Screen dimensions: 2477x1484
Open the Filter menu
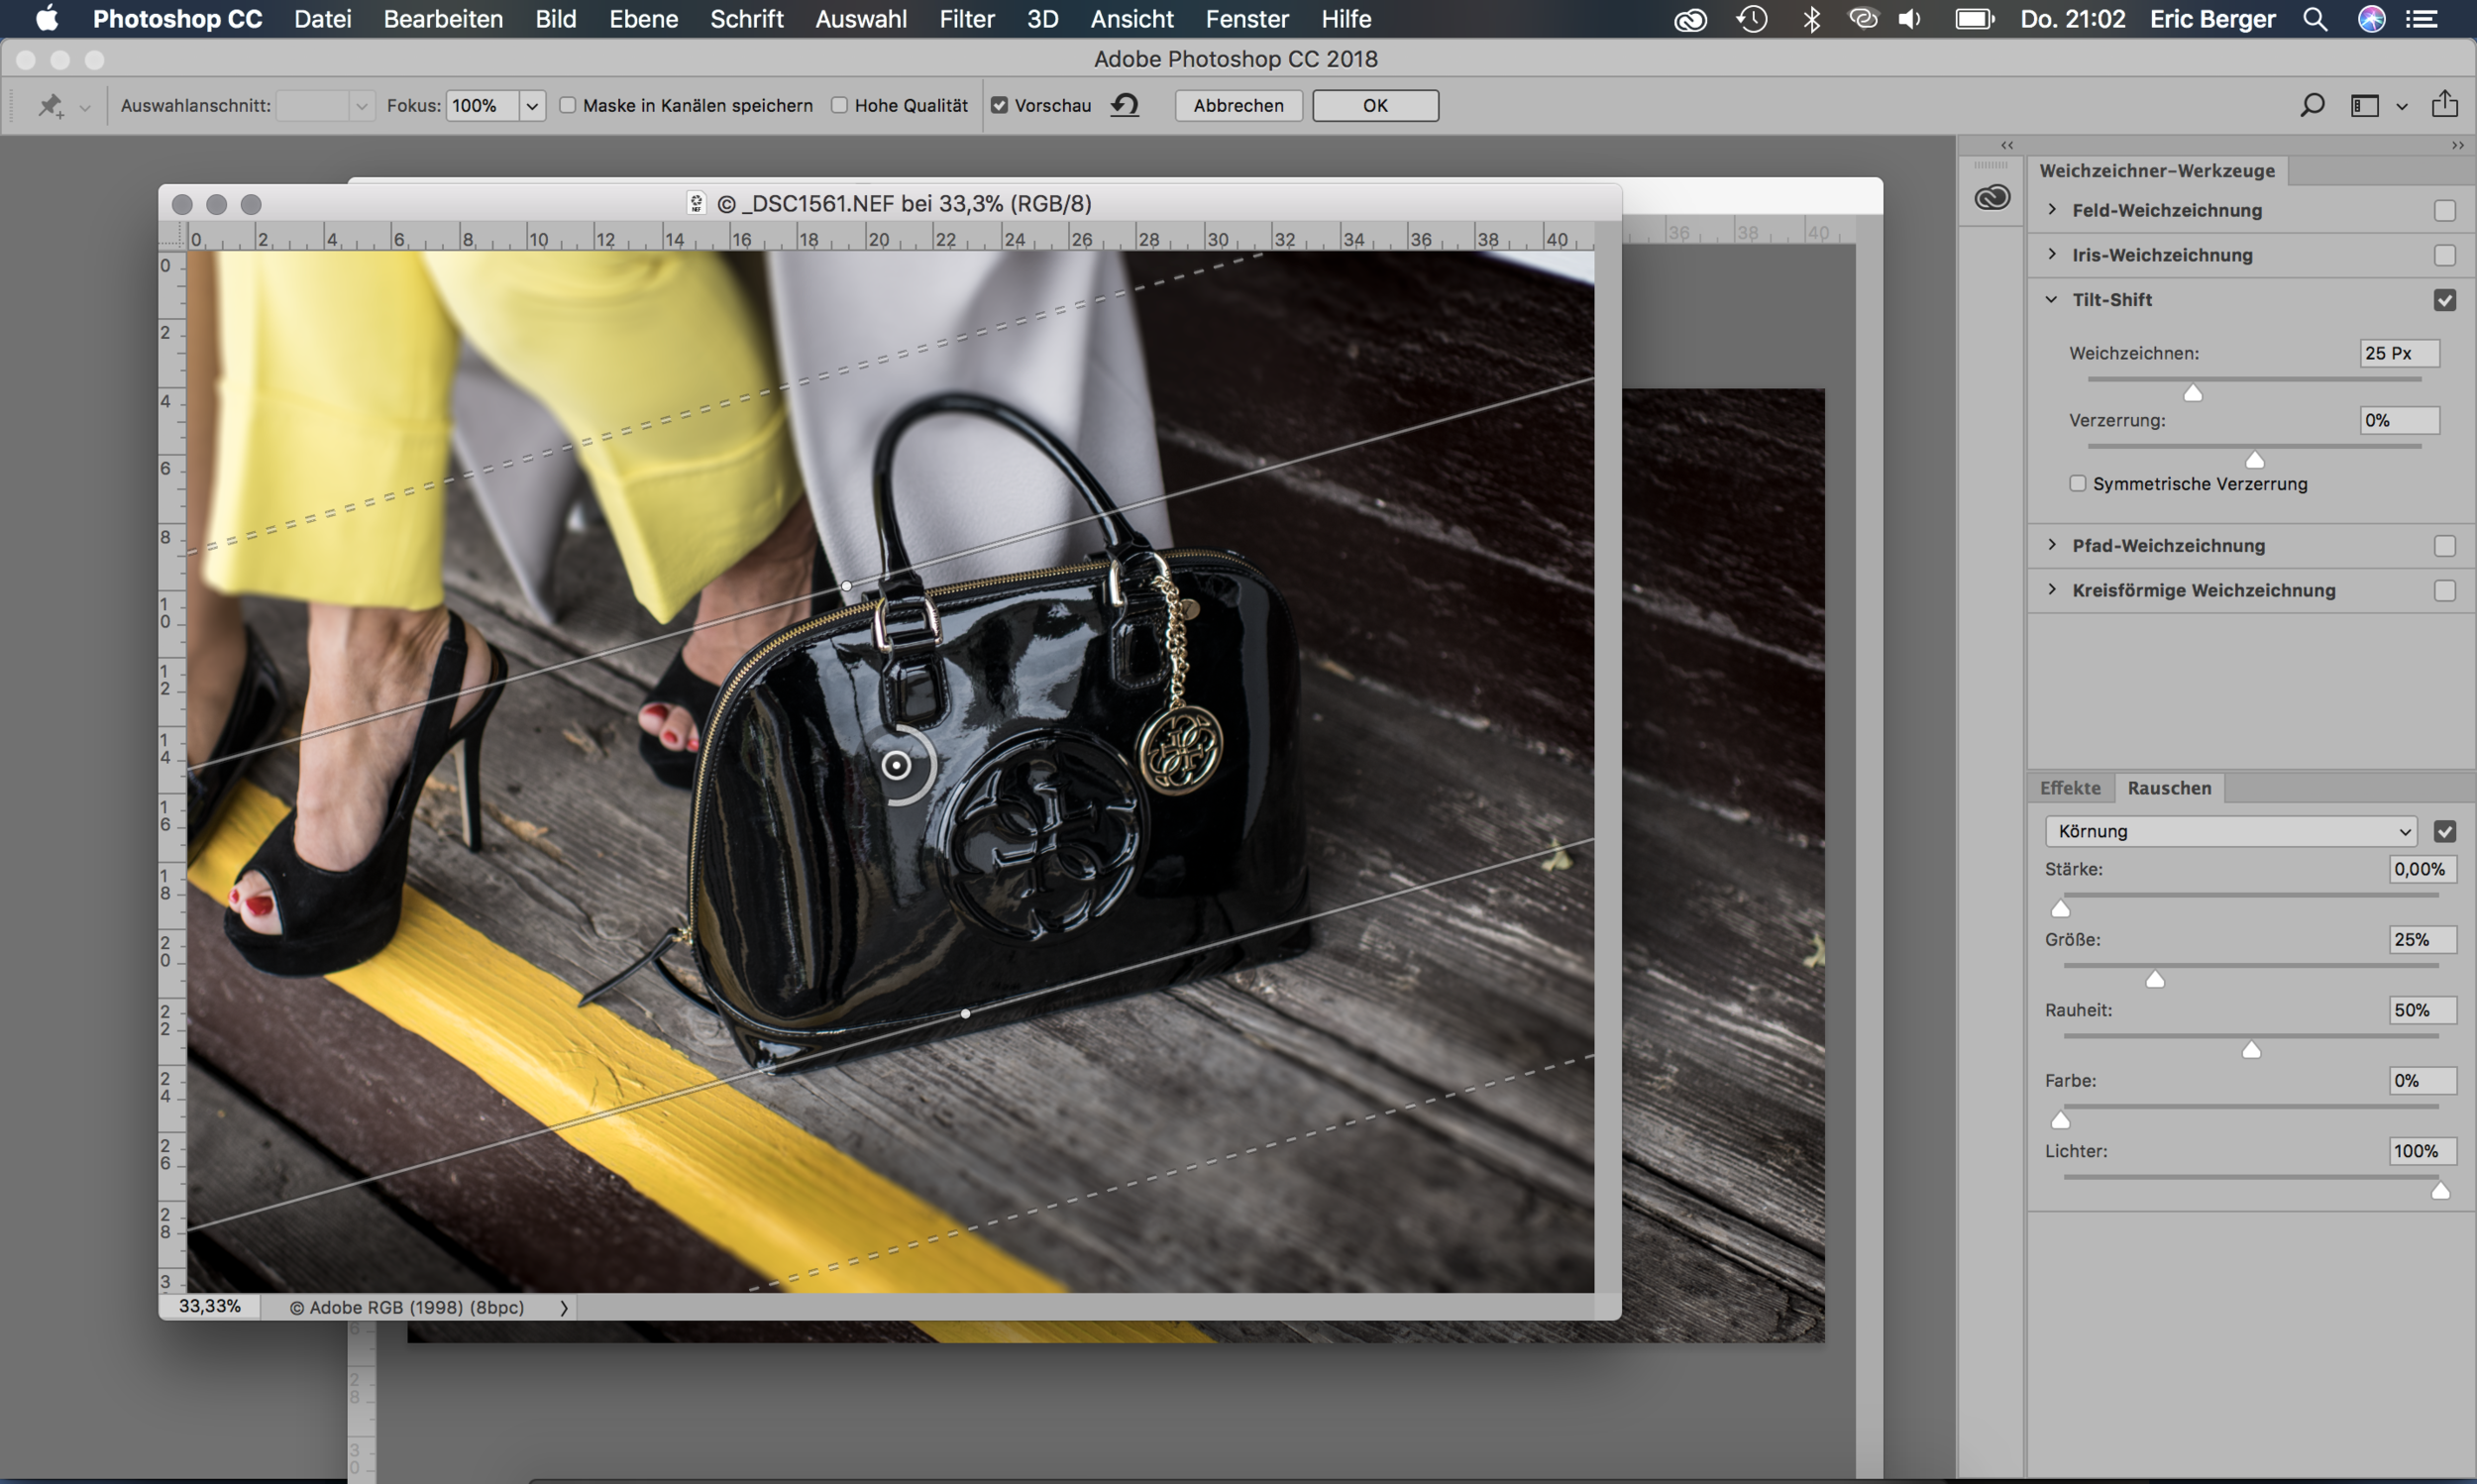point(966,19)
